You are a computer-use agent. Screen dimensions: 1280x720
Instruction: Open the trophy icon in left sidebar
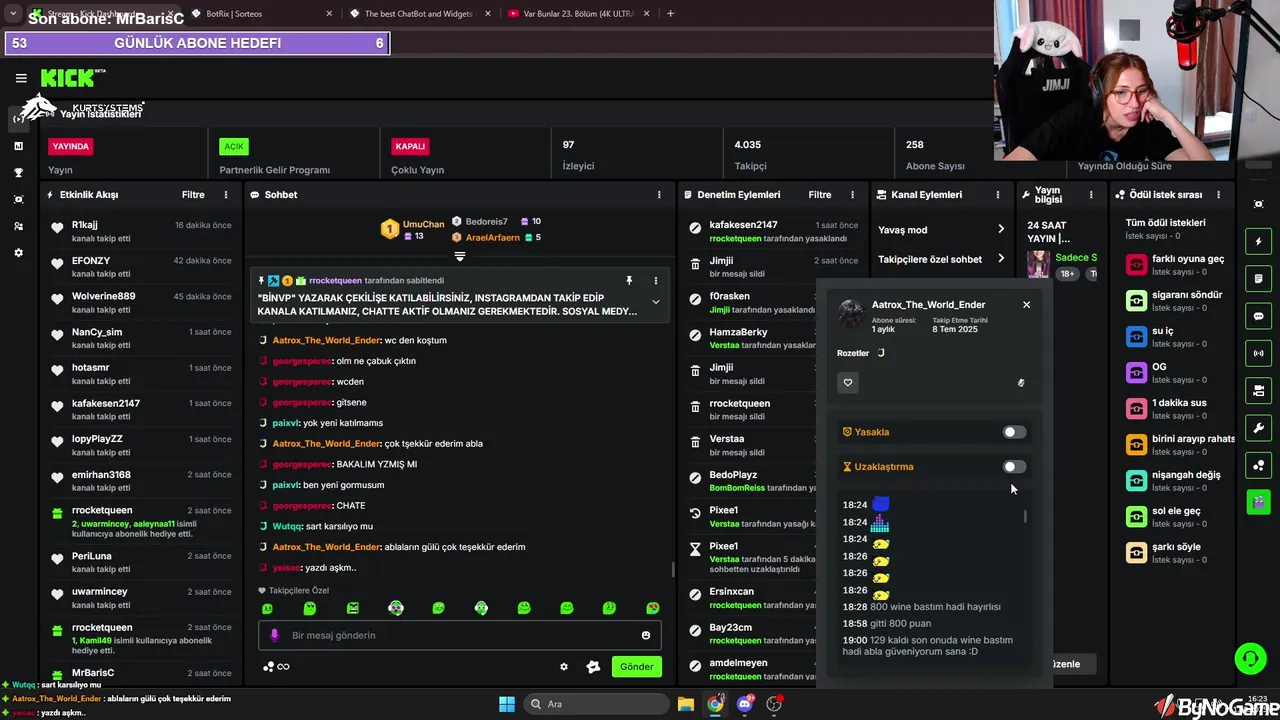(x=18, y=172)
